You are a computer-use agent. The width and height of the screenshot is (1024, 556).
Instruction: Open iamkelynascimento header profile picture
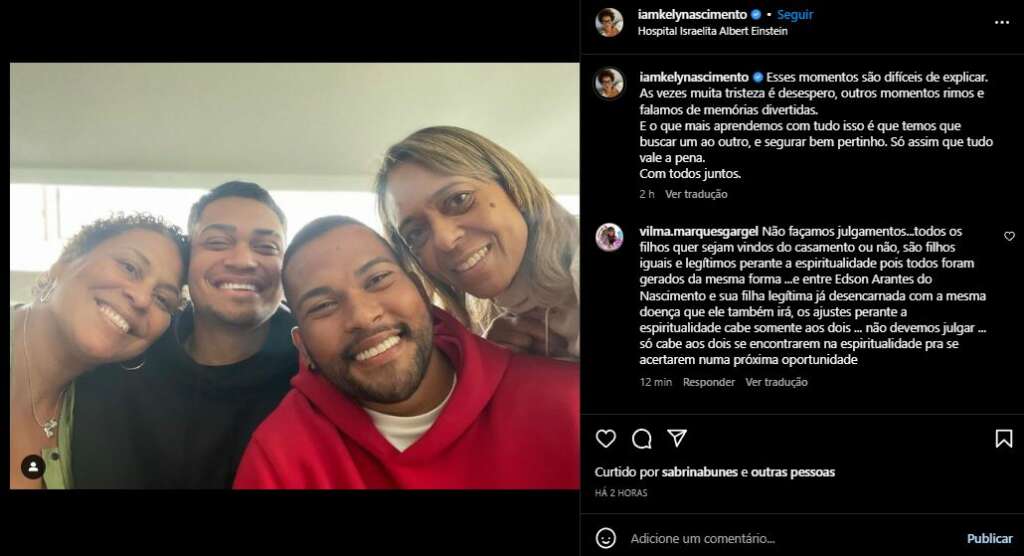[609, 22]
